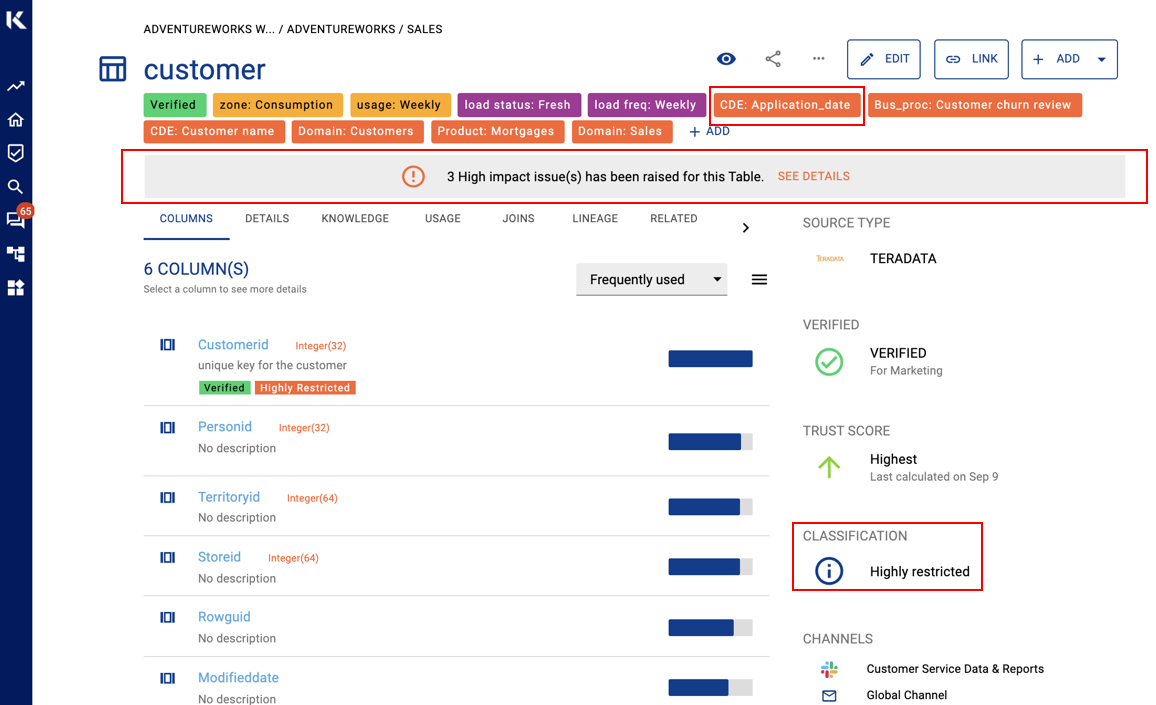Click the zone: Consumption tag
Viewport: 1156px width, 705px height.
pyautogui.click(x=276, y=105)
